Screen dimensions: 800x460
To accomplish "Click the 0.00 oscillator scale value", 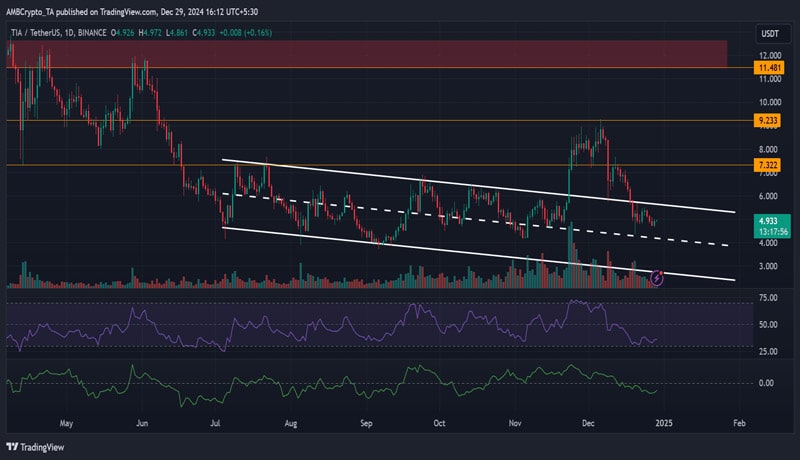I will [766, 383].
